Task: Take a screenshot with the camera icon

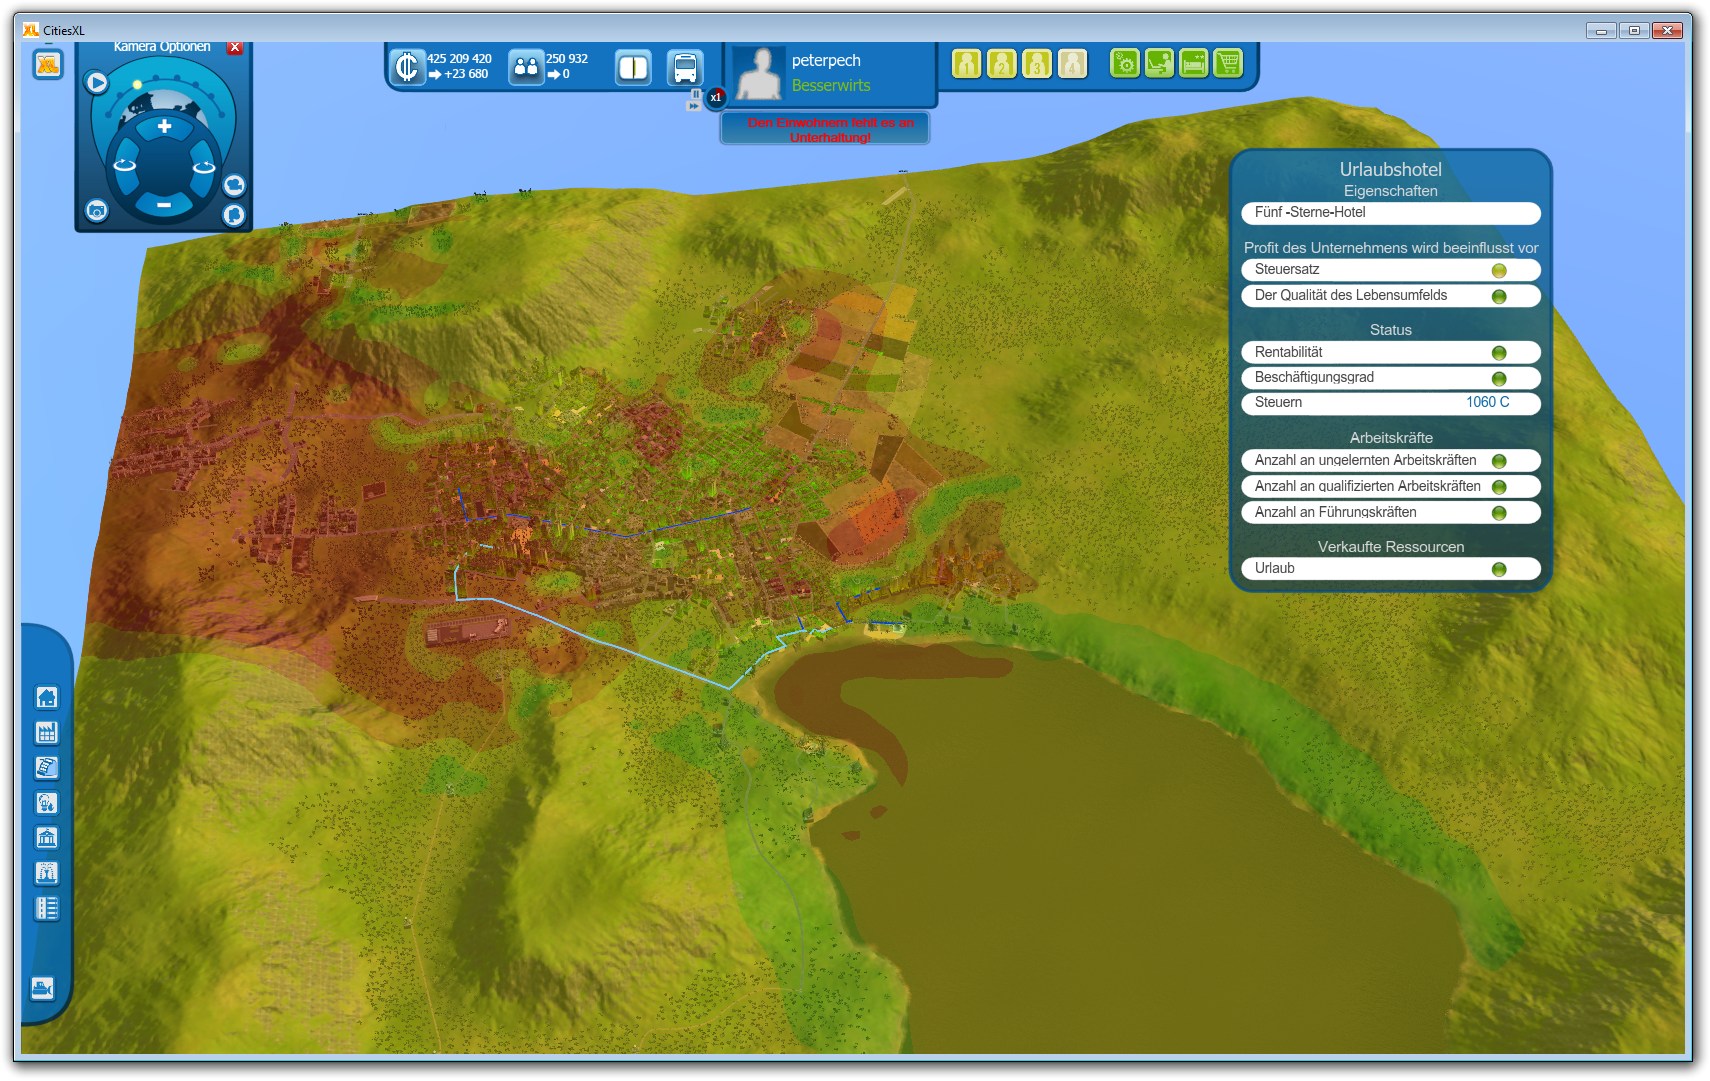Action: click(x=97, y=210)
